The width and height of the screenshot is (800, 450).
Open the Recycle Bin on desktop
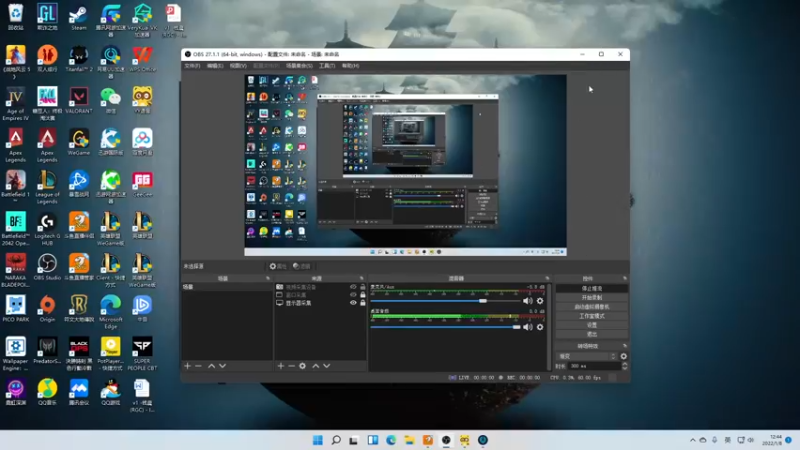pyautogui.click(x=15, y=17)
